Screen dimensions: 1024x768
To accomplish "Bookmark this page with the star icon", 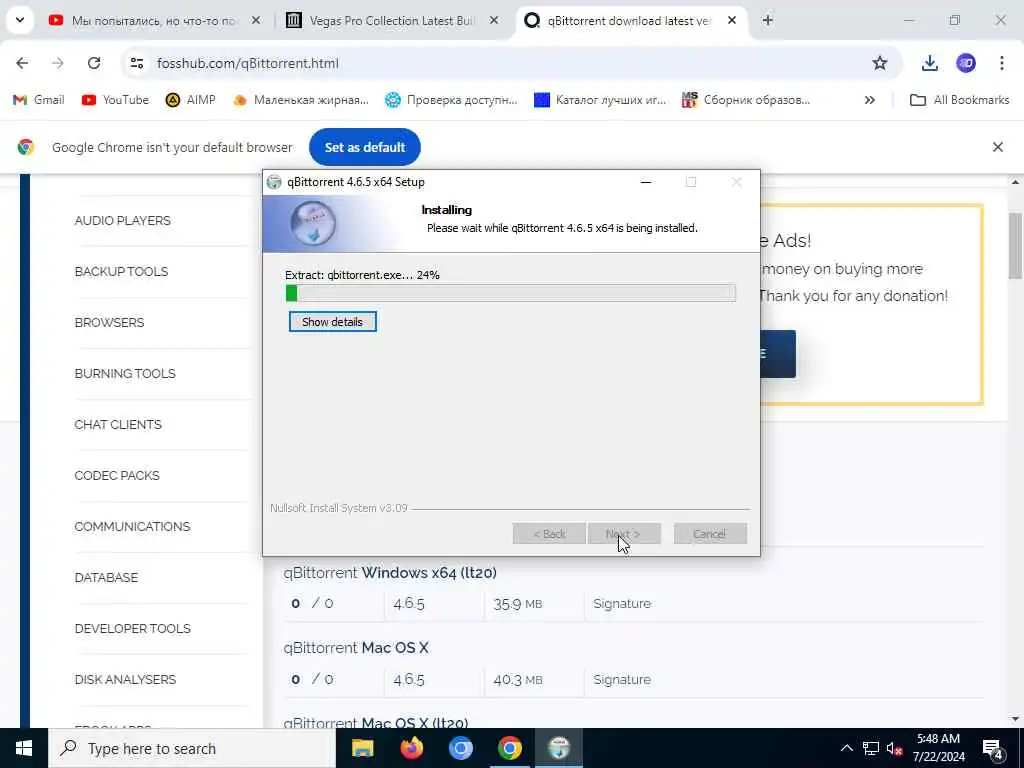I will pos(880,63).
